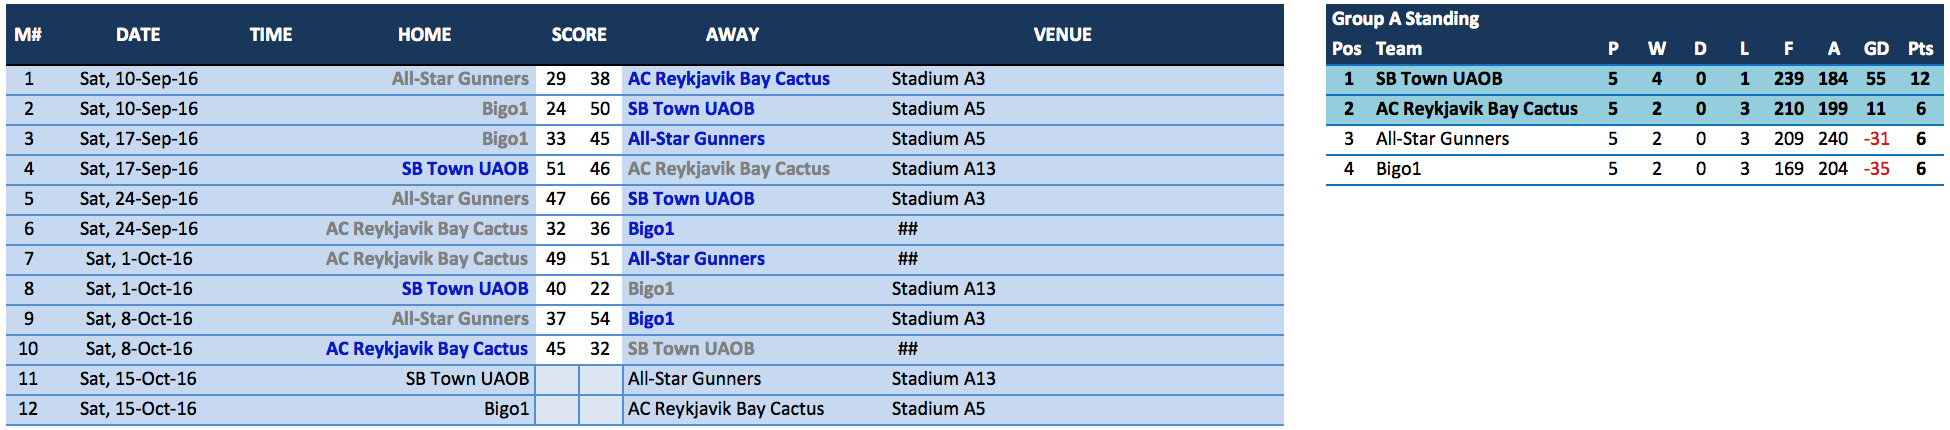The image size is (1950, 430).
Task: Select empty home score cell for match 11
Action: click(x=557, y=379)
